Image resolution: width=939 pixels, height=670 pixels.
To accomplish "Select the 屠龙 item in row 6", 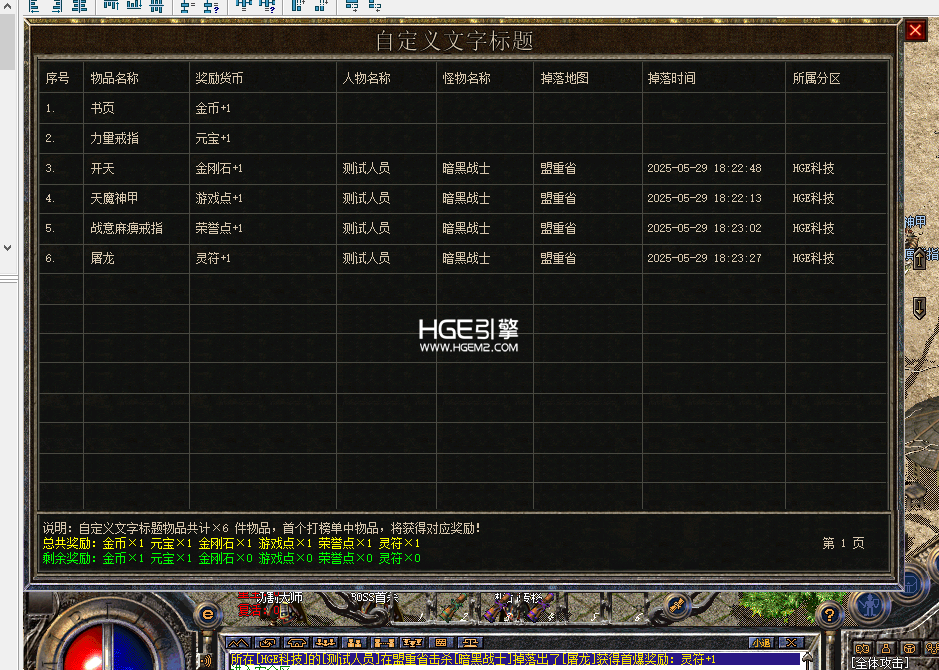I will 102,258.
